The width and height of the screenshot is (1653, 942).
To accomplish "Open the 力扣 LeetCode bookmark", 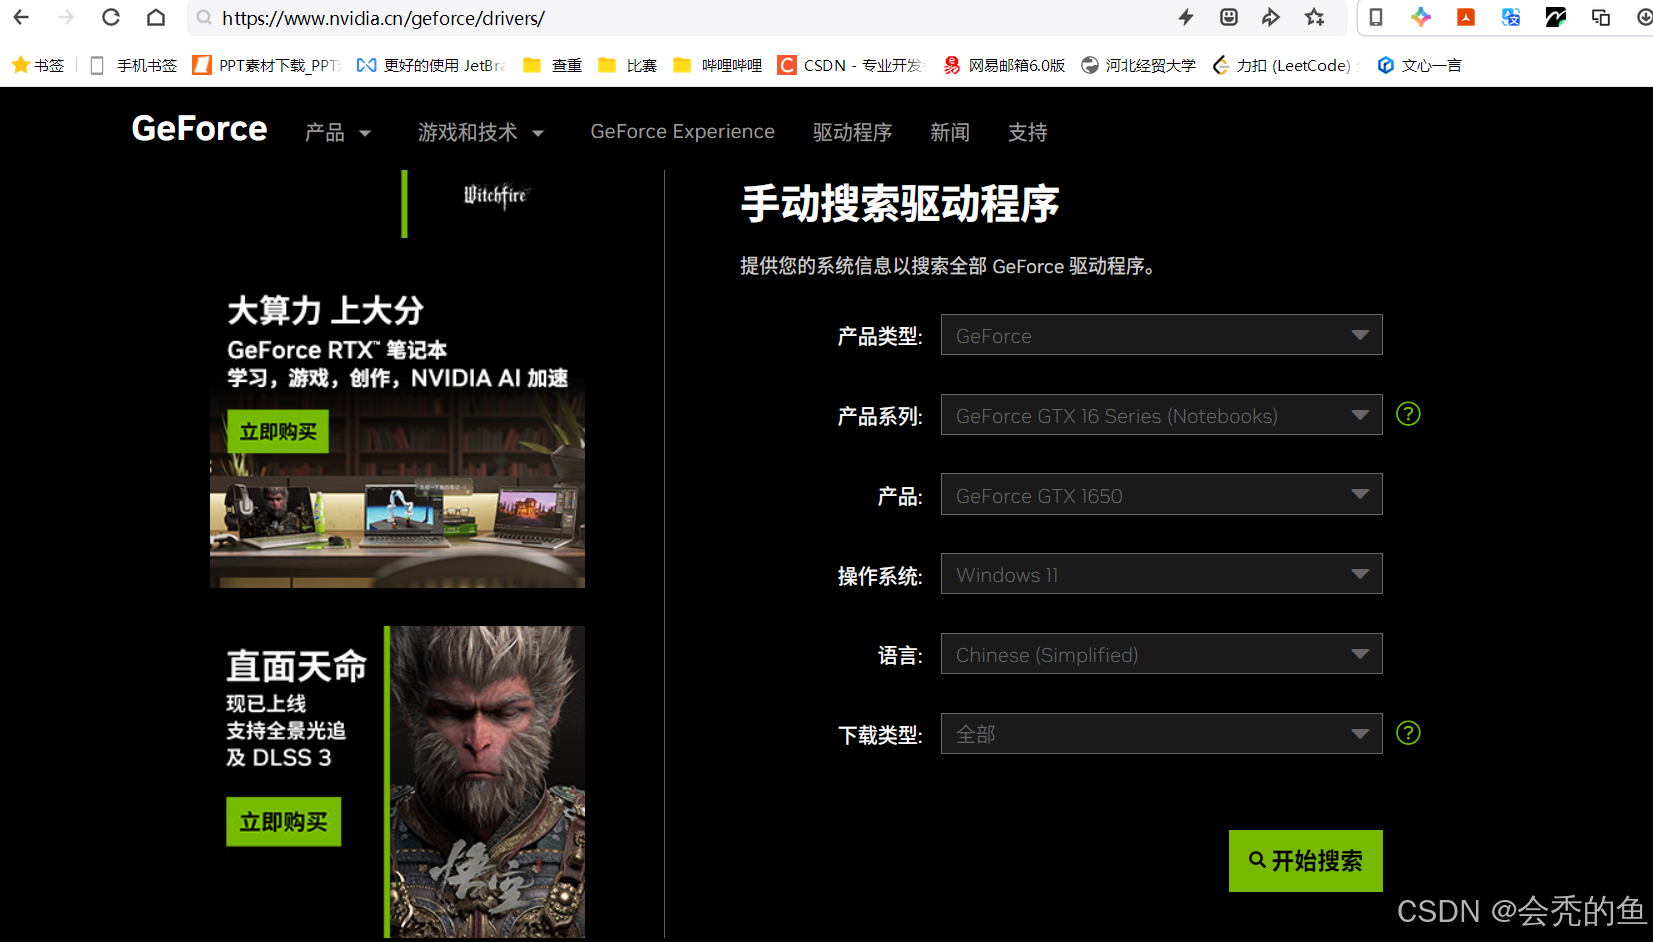I will point(1283,65).
